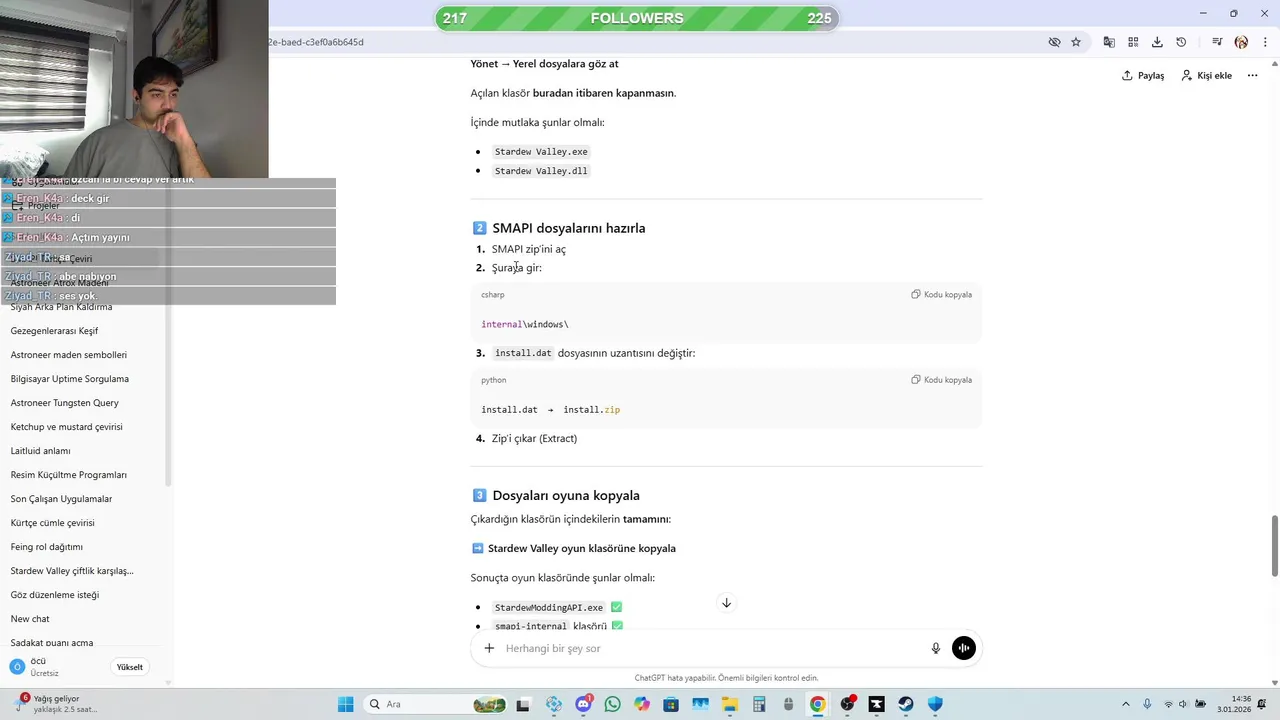Open the Laitluid anlamı chat
1280x720 pixels.
tap(40, 451)
